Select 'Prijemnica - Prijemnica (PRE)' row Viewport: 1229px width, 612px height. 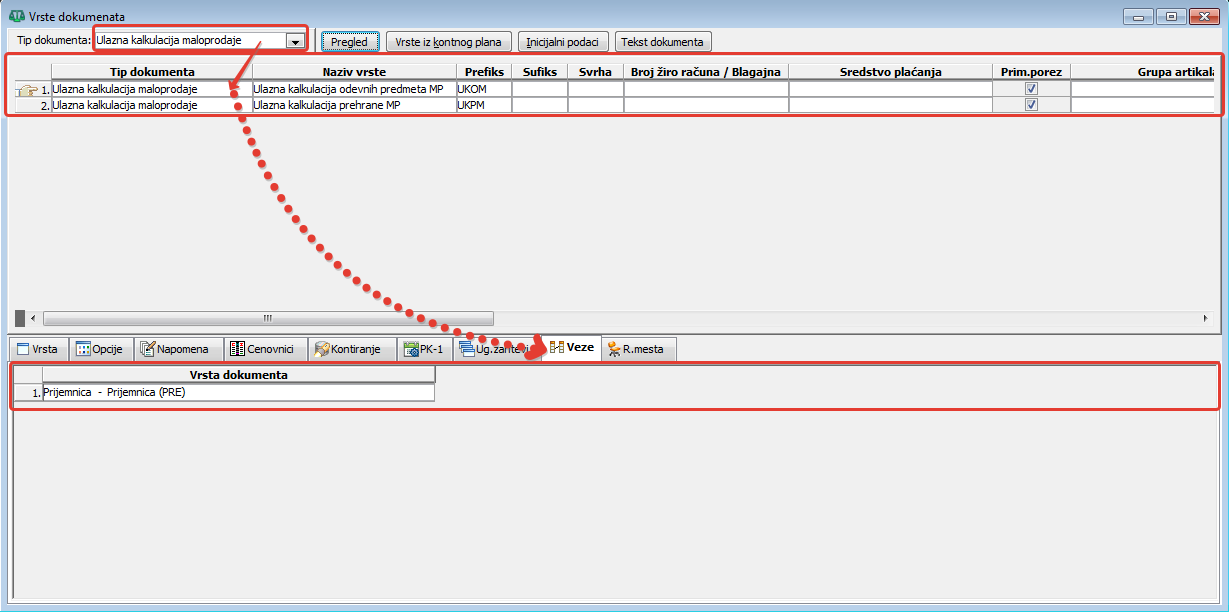pyautogui.click(x=238, y=393)
